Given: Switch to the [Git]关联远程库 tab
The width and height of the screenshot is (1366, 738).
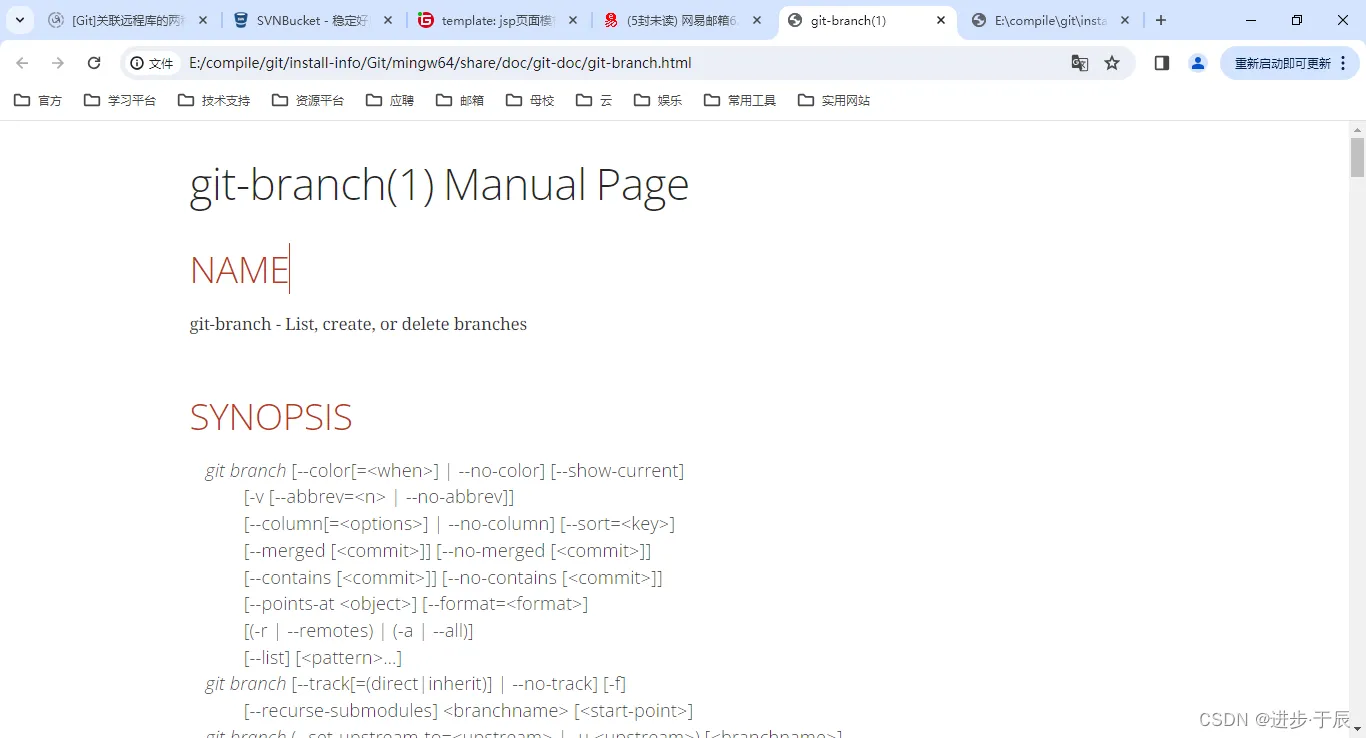Looking at the screenshot, I should 129,20.
